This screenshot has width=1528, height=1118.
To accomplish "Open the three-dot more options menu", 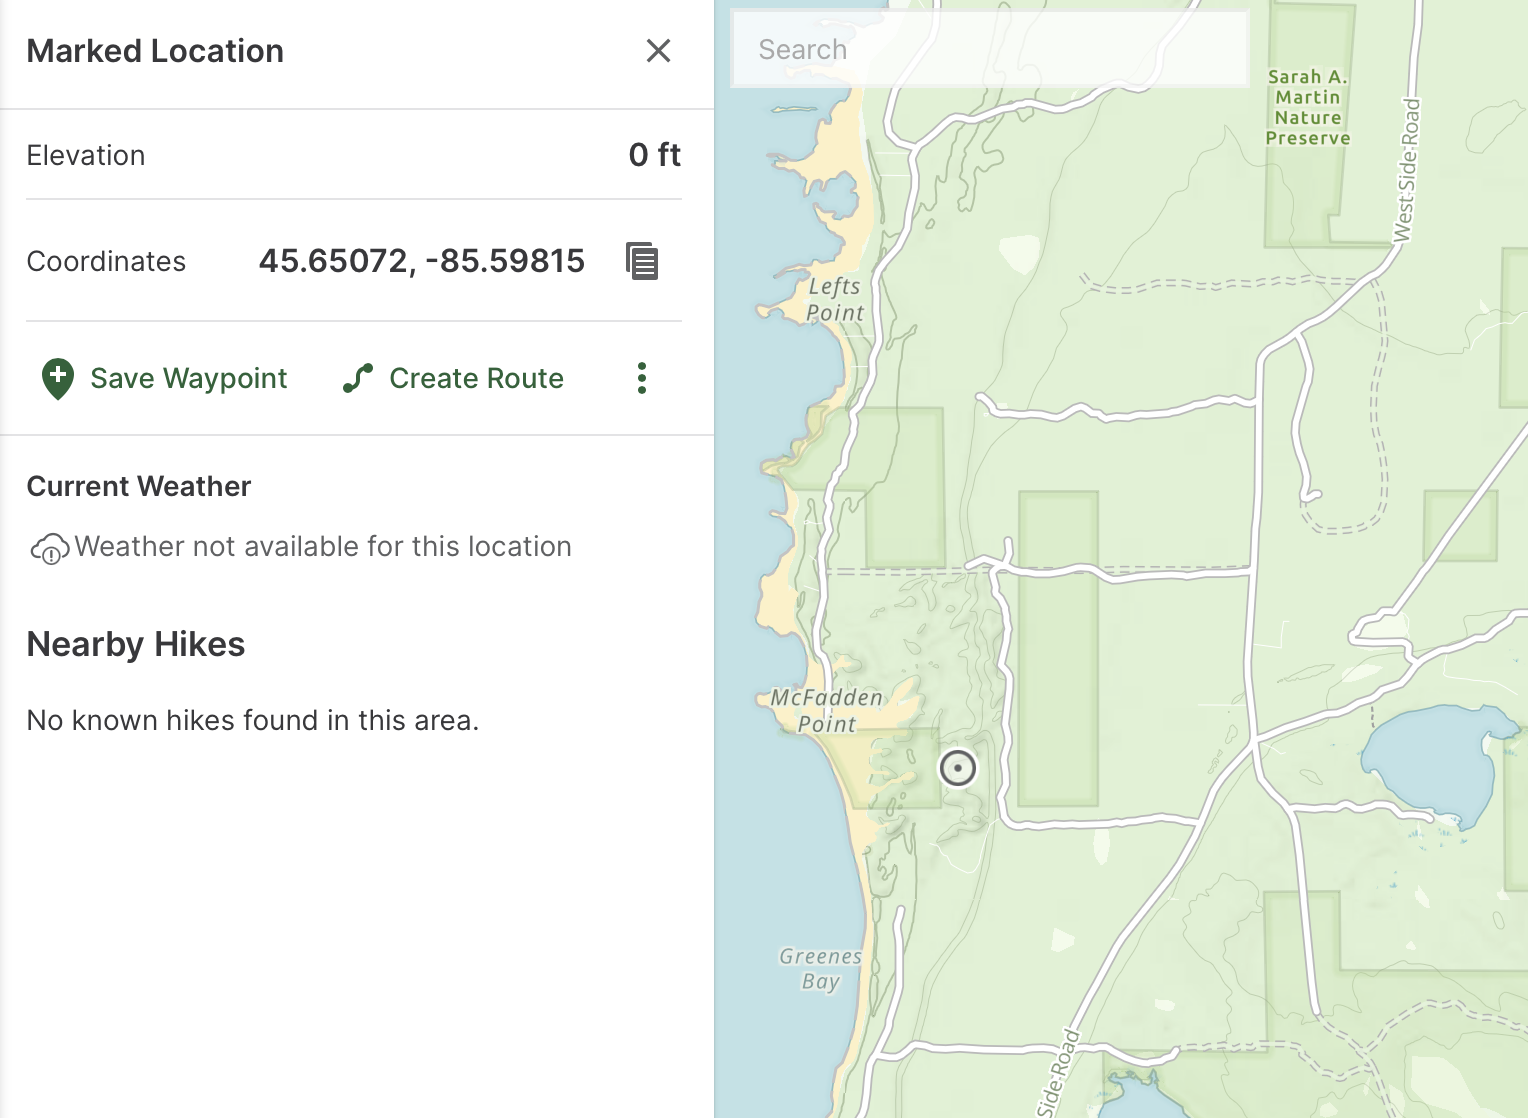I will pos(642,378).
